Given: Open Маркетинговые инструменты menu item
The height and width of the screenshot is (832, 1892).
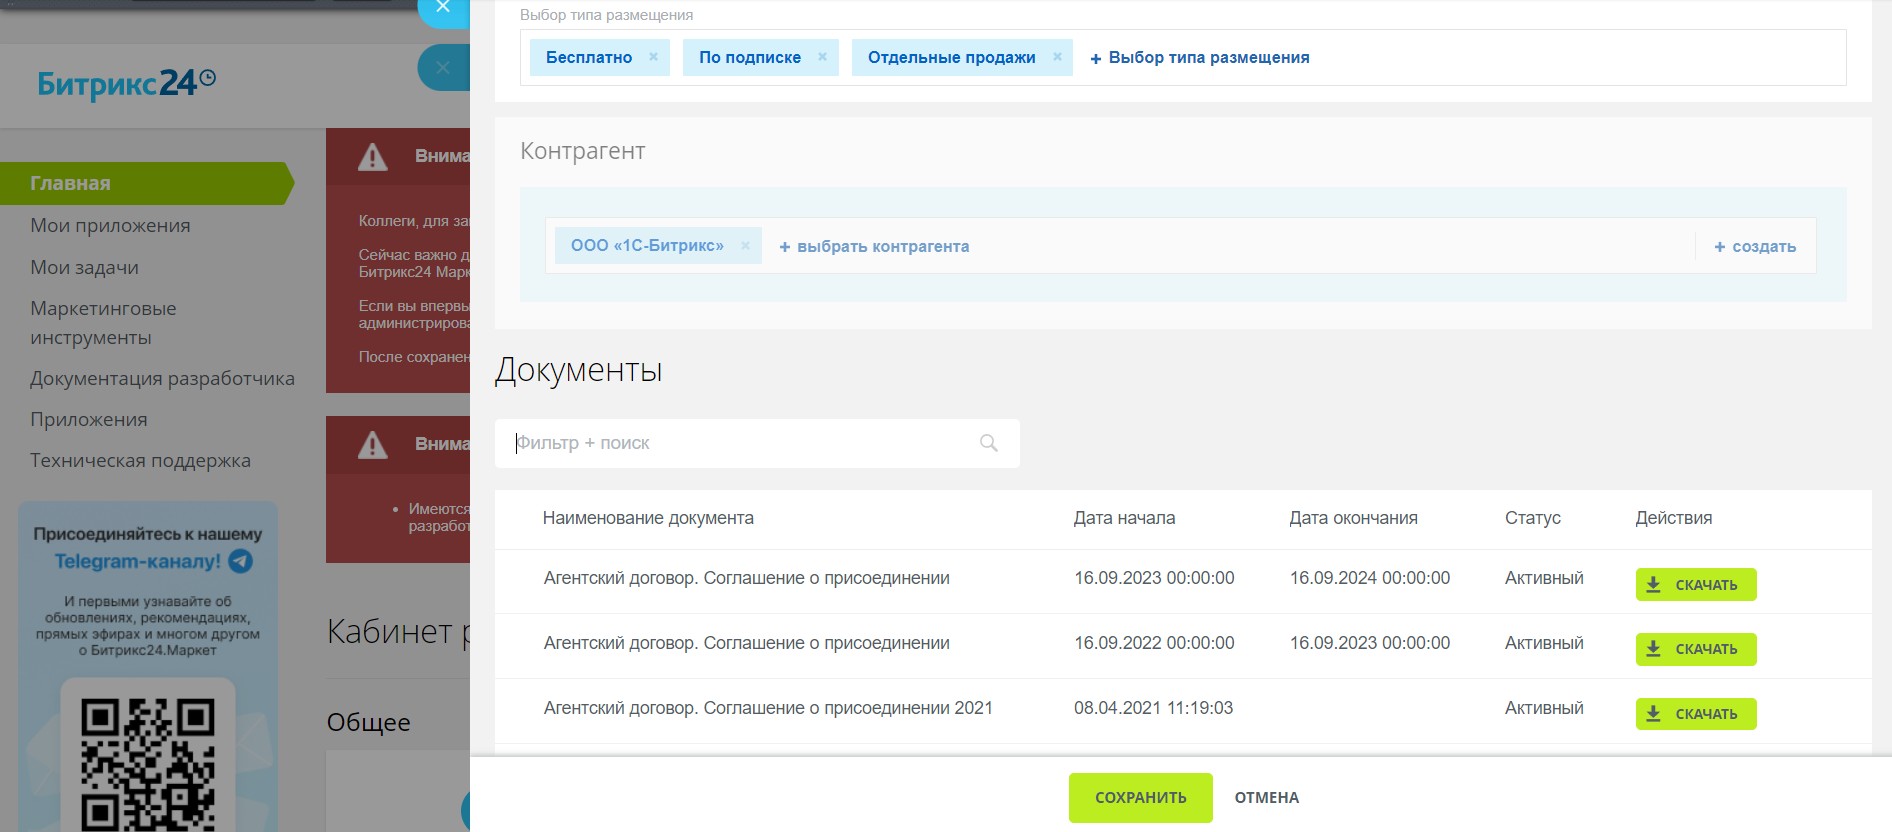Looking at the screenshot, I should [x=103, y=323].
